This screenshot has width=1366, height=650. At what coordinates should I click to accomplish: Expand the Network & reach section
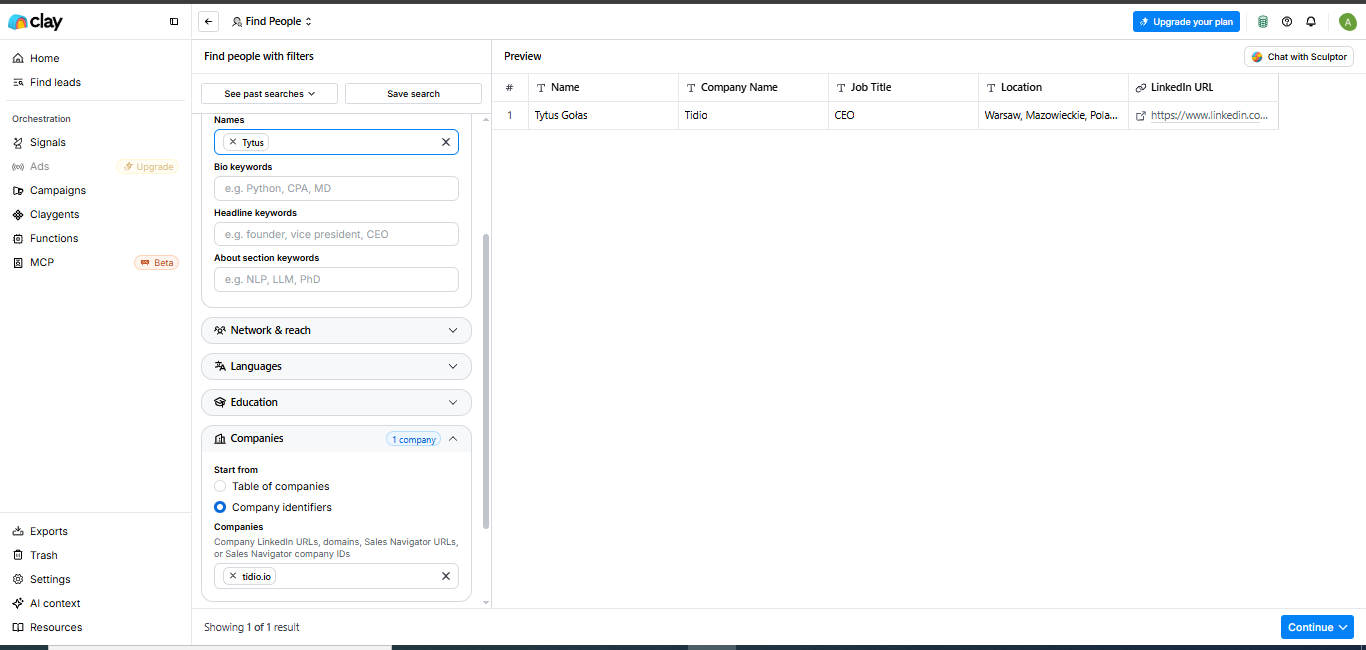coord(336,330)
